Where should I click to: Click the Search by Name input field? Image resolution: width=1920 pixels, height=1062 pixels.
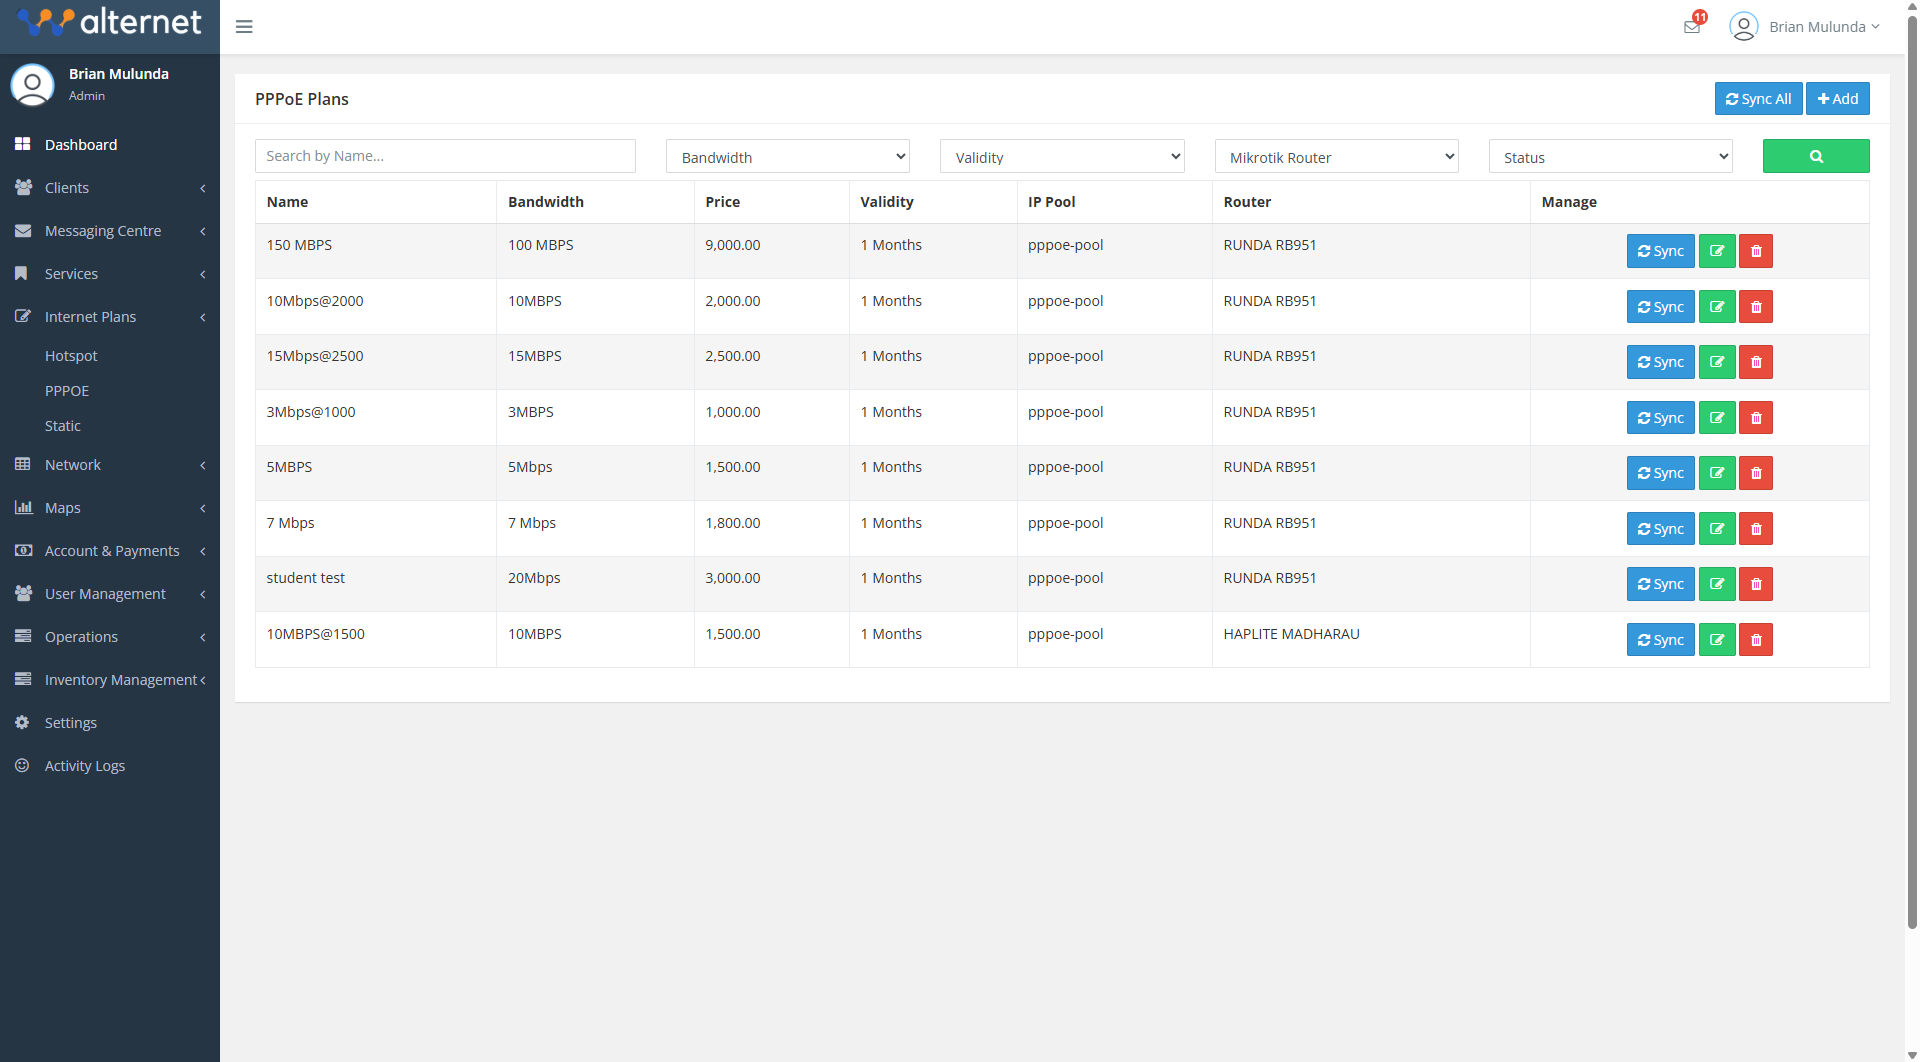tap(445, 155)
